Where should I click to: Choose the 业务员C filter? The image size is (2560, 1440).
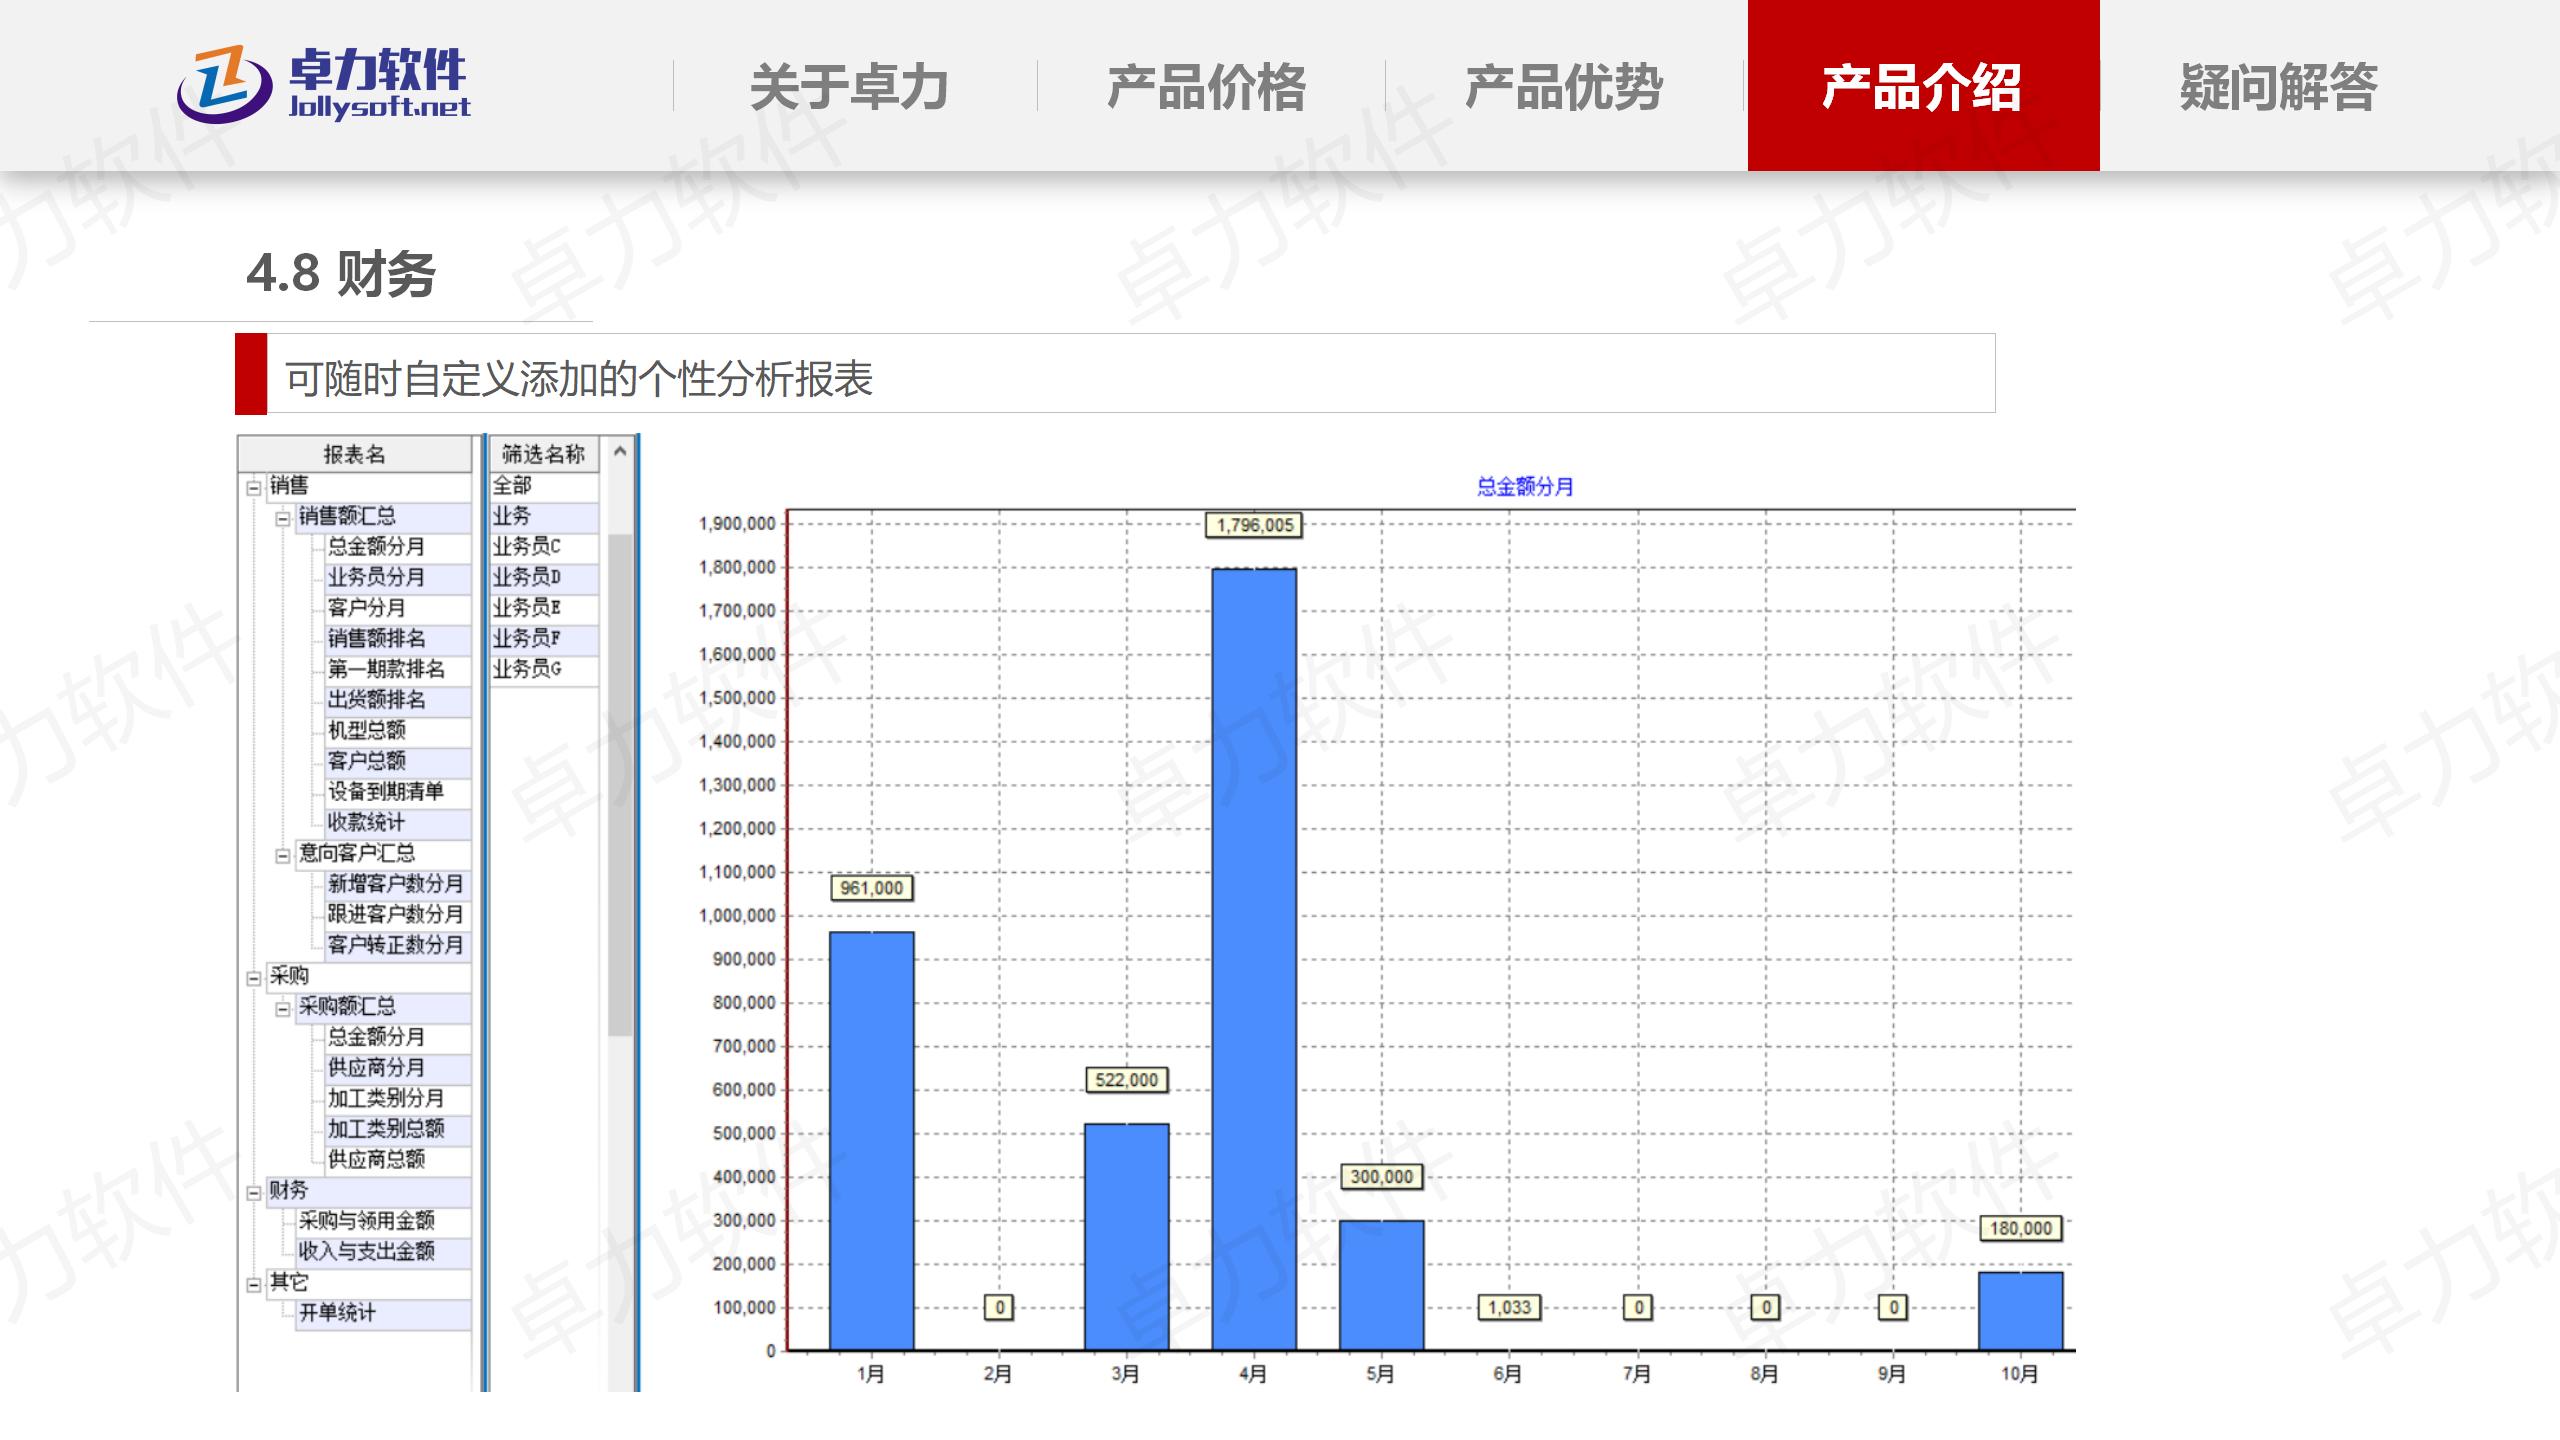point(543,547)
